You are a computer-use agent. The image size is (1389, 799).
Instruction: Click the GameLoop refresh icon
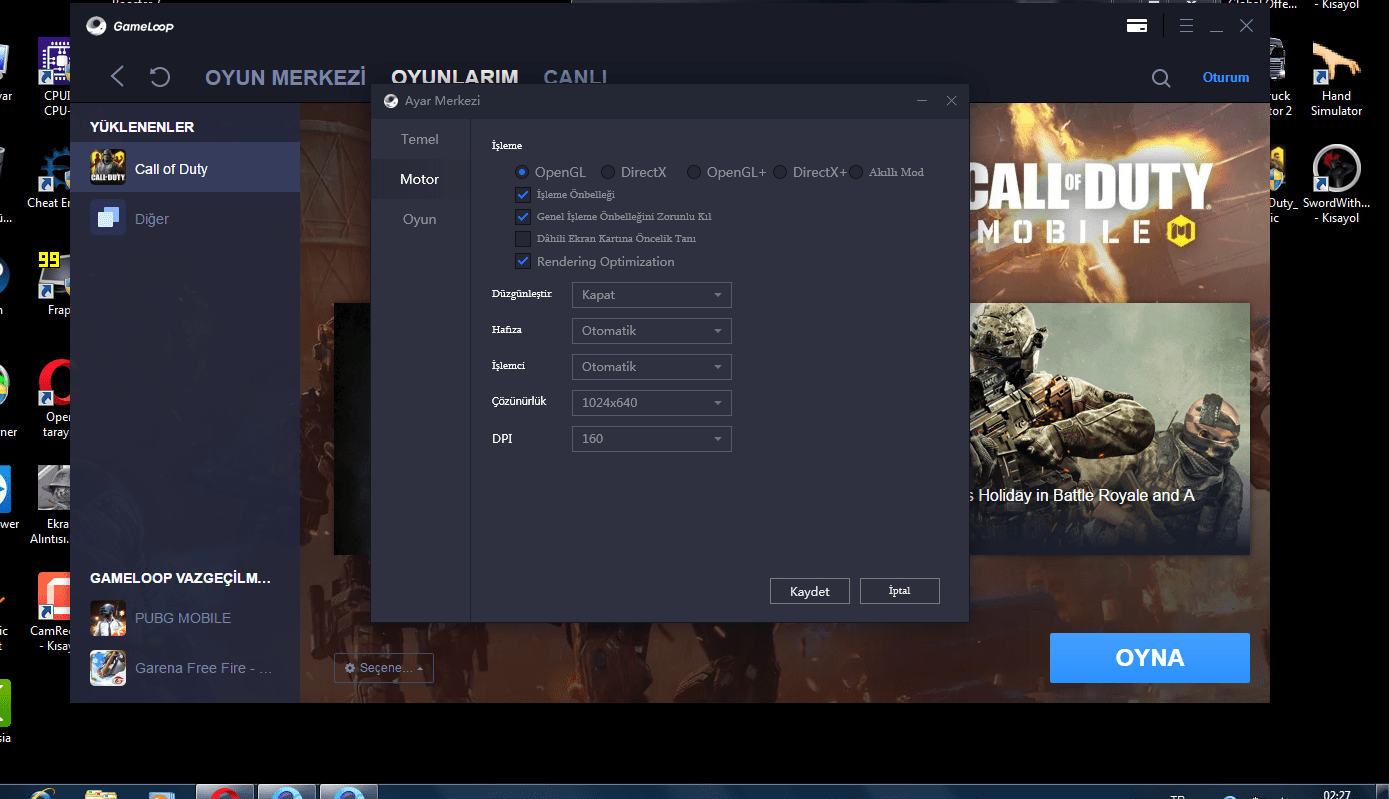coord(159,77)
